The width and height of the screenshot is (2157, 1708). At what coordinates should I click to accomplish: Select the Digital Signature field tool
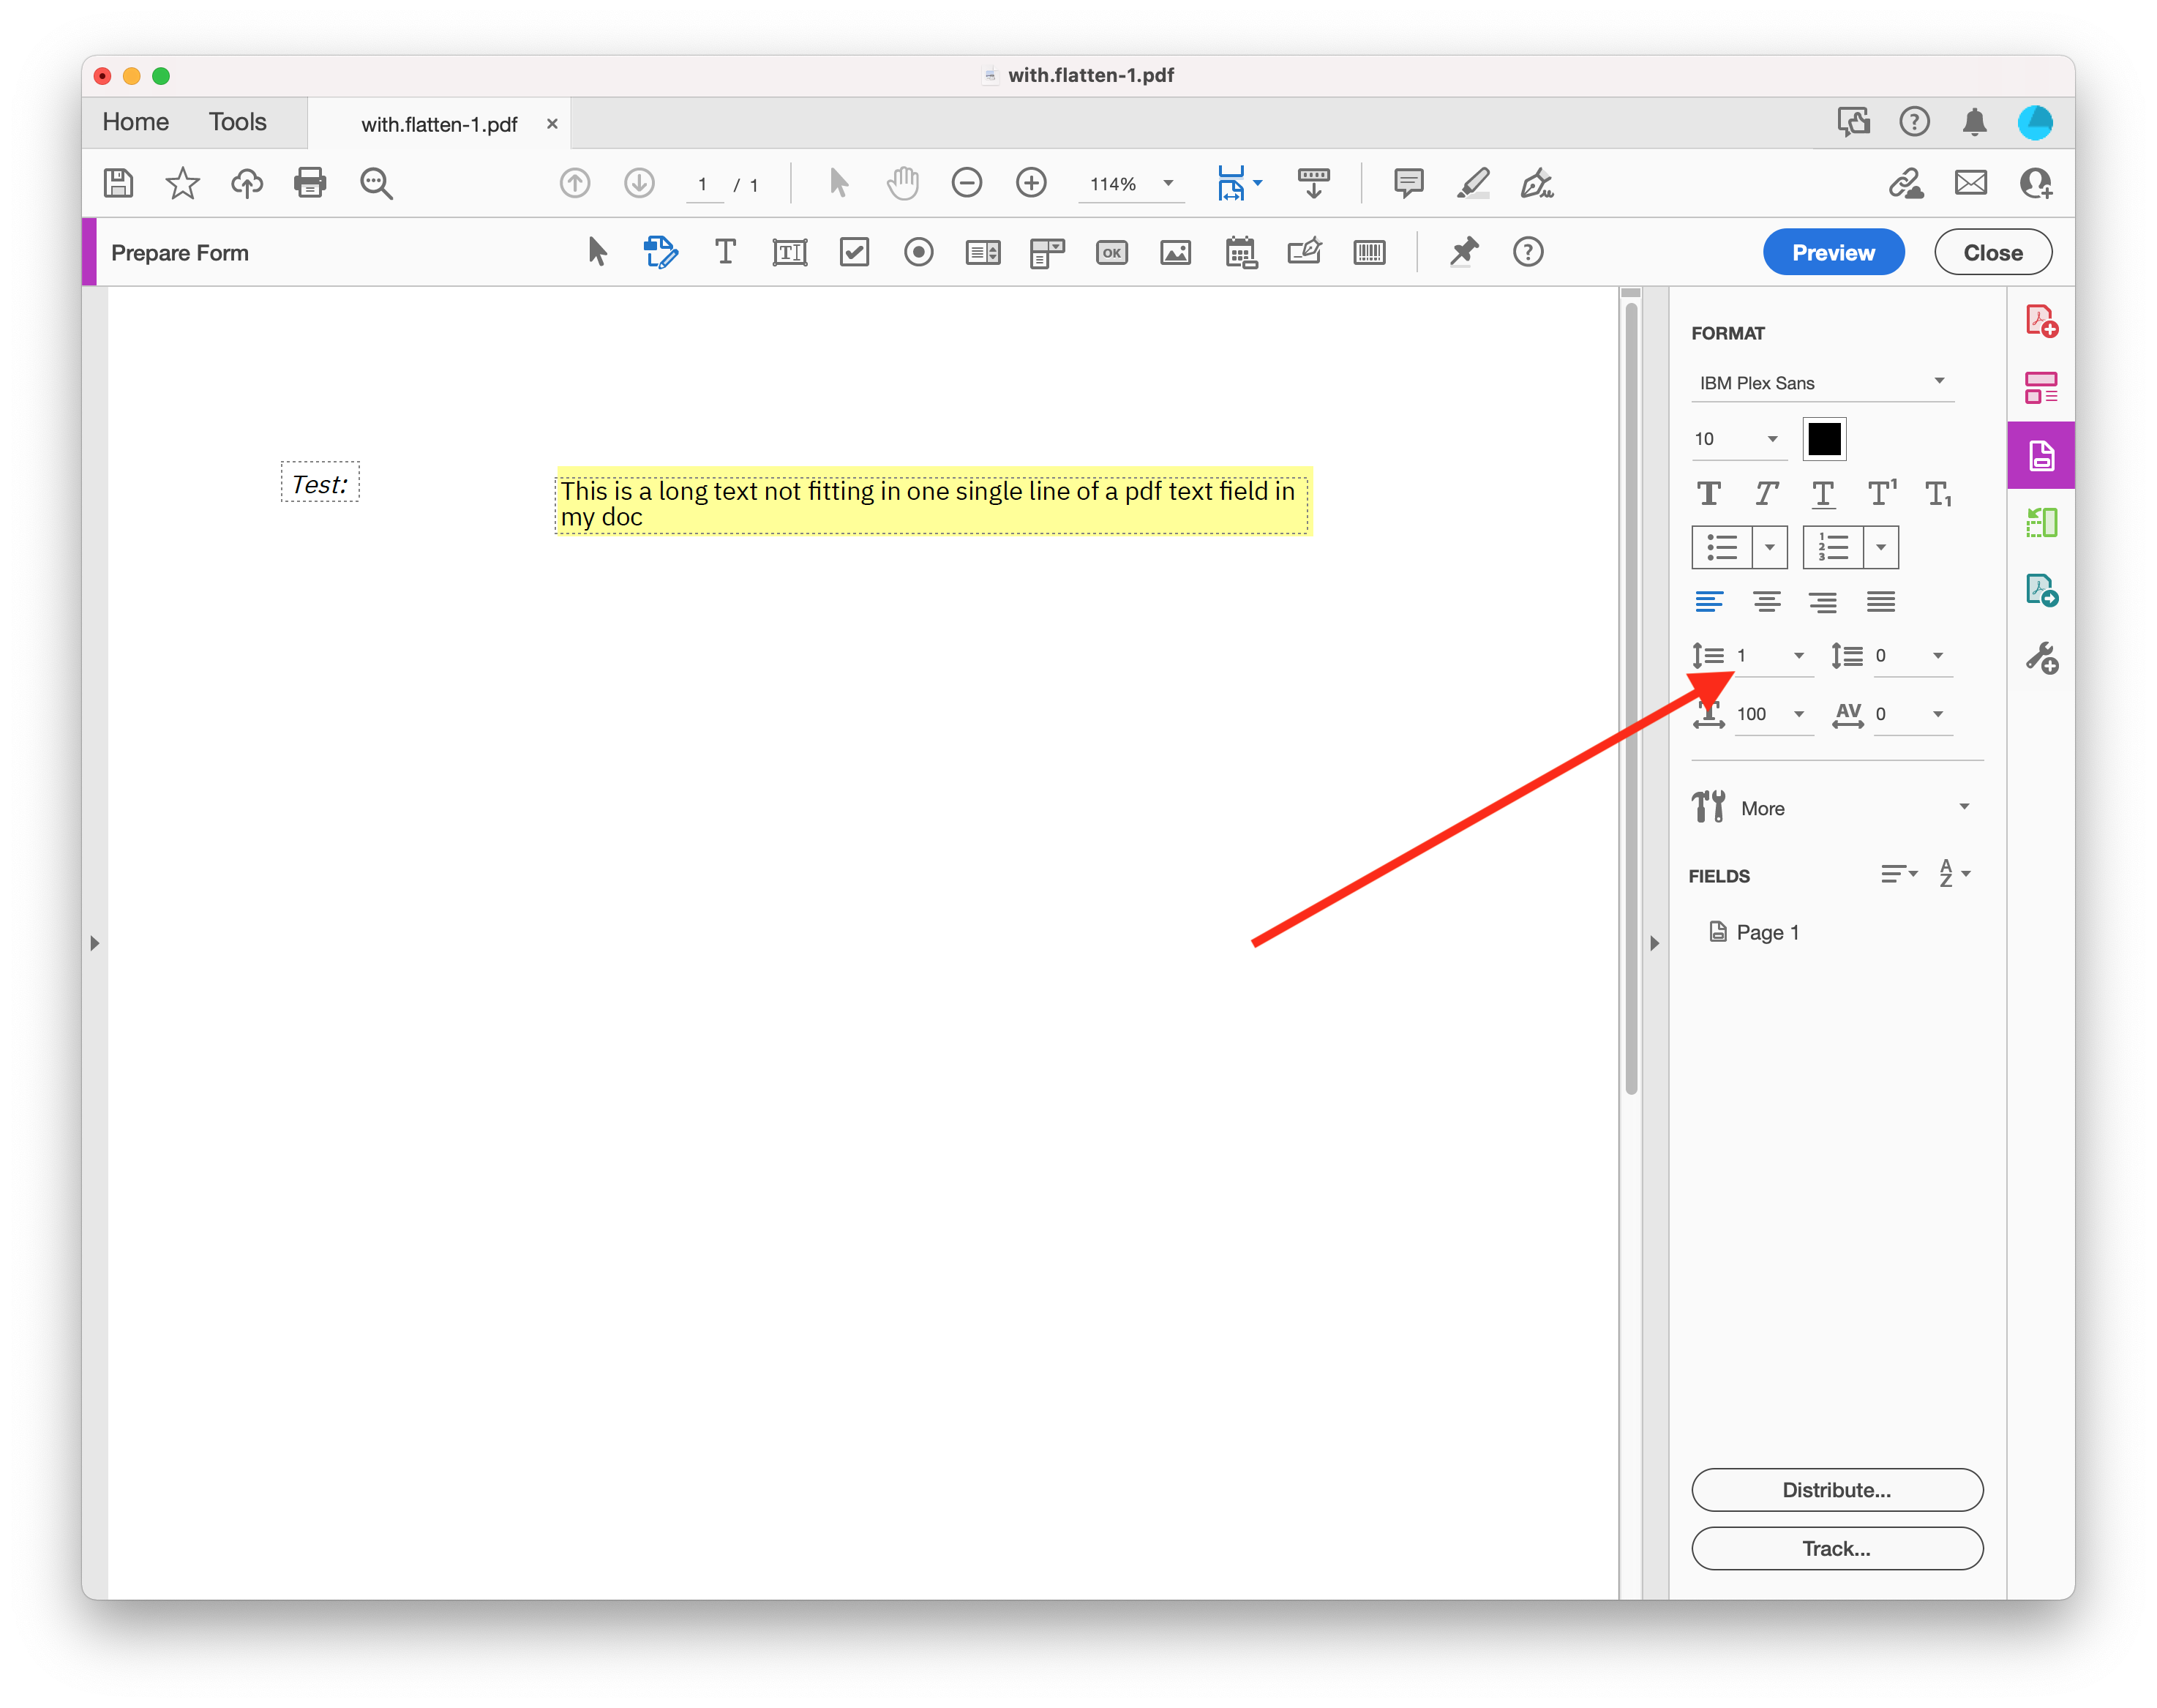pyautogui.click(x=1305, y=252)
